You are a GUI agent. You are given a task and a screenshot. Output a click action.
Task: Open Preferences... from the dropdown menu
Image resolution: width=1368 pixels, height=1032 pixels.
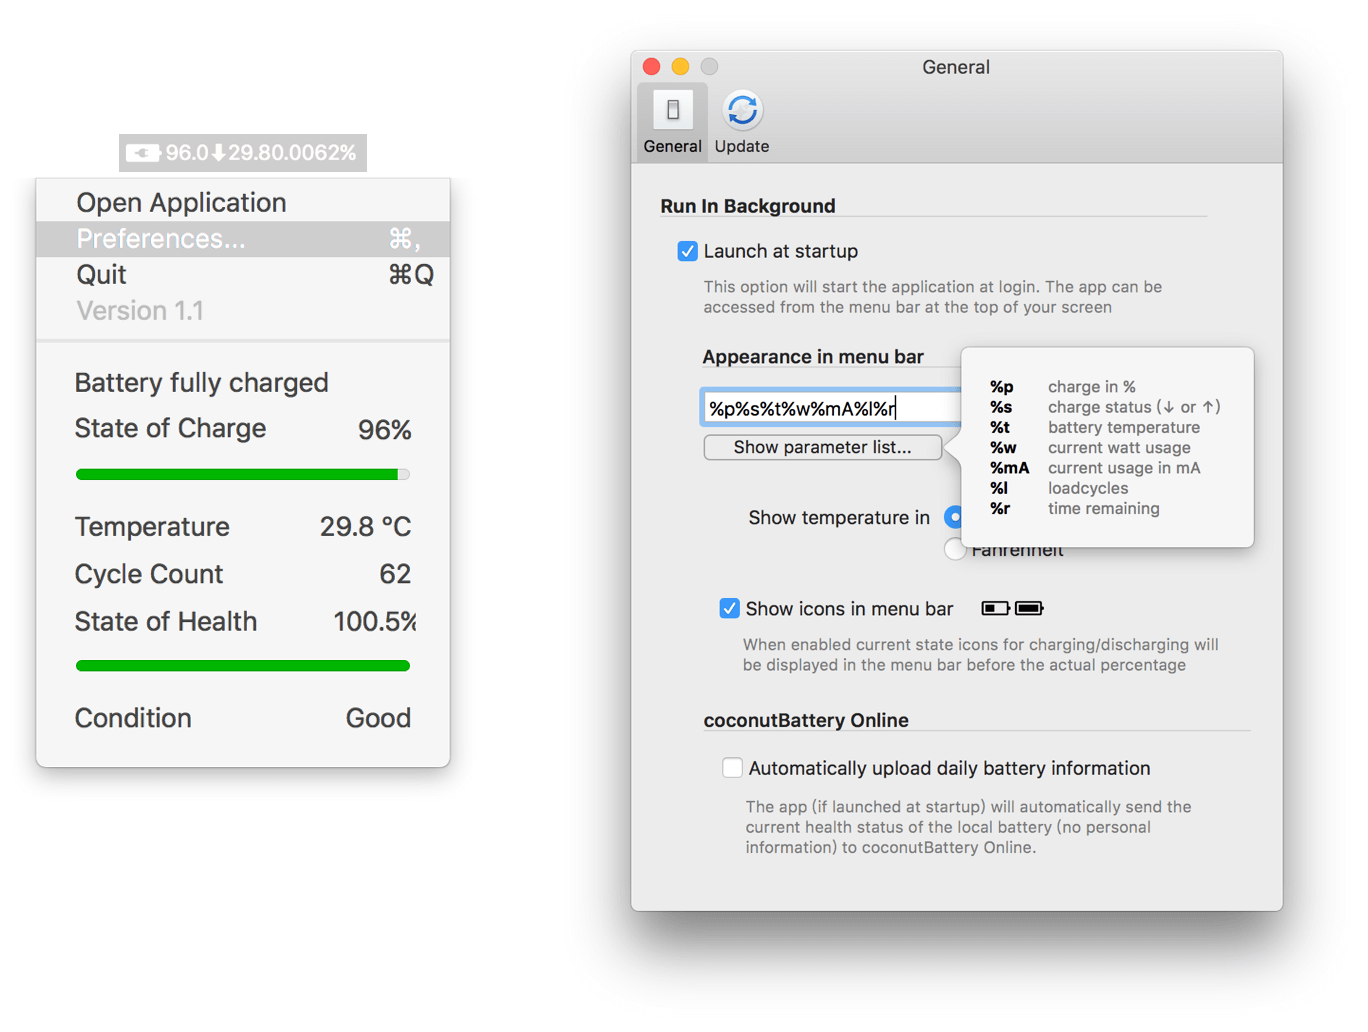(243, 239)
